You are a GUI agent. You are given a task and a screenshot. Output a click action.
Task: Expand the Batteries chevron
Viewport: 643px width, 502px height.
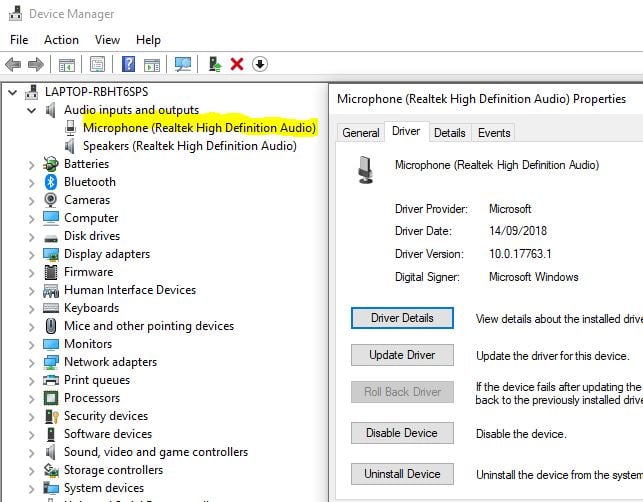point(32,165)
